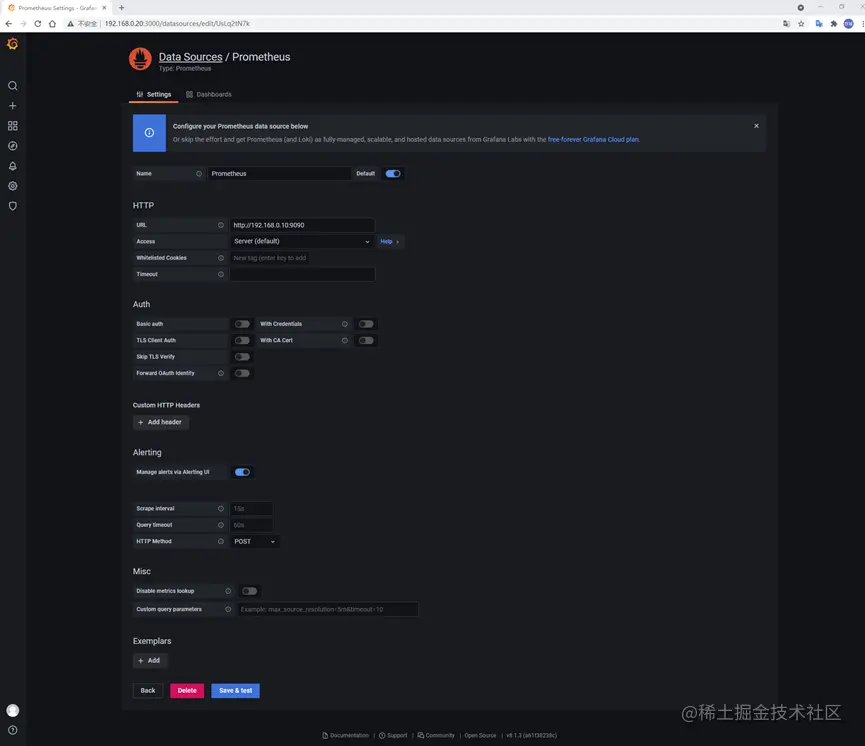The width and height of the screenshot is (865, 746).
Task: Click info icon beside Whitelisted Cookies
Action: (x=221, y=258)
